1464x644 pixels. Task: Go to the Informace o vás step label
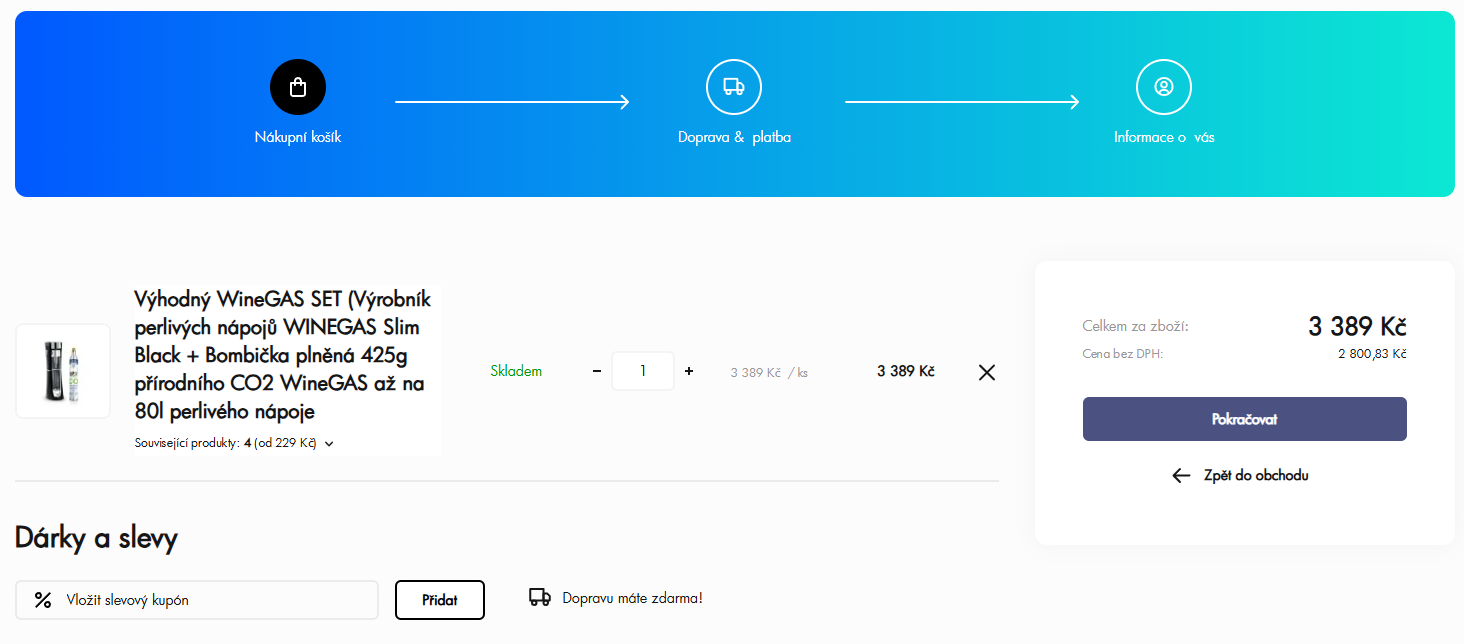pos(1164,137)
